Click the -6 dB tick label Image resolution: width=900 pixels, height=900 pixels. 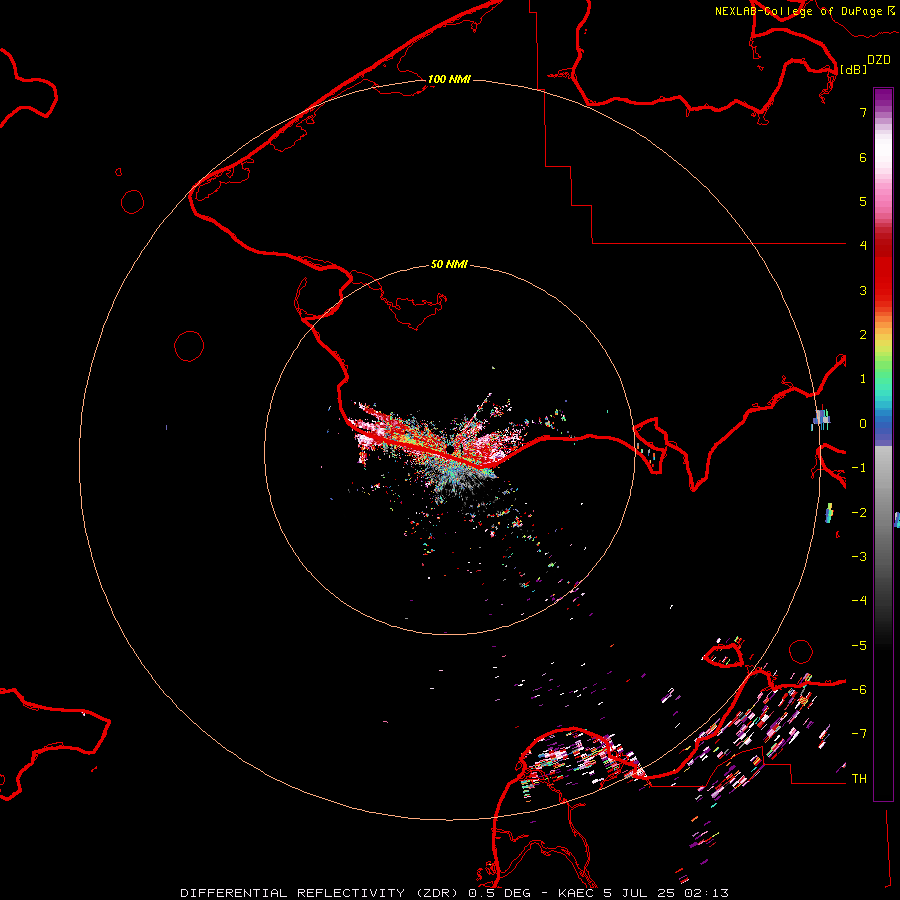point(859,690)
